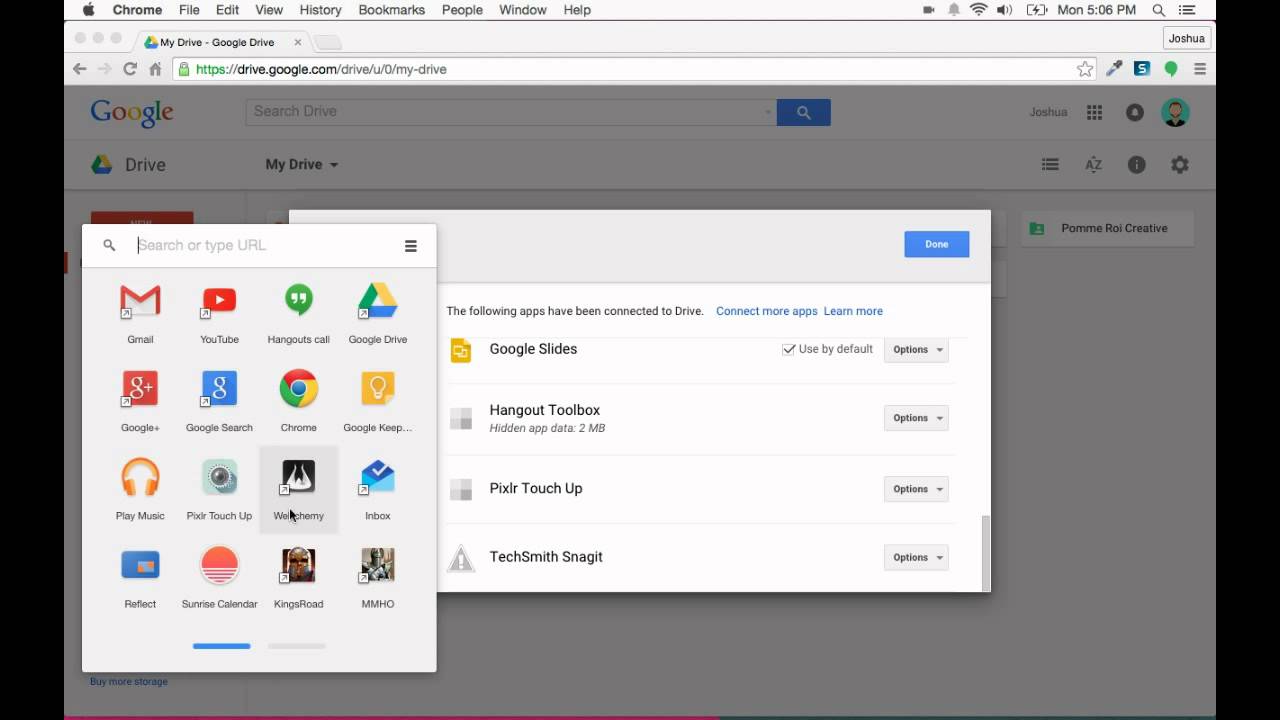Open Chrome's main menu icon
1280x720 pixels.
point(1200,69)
